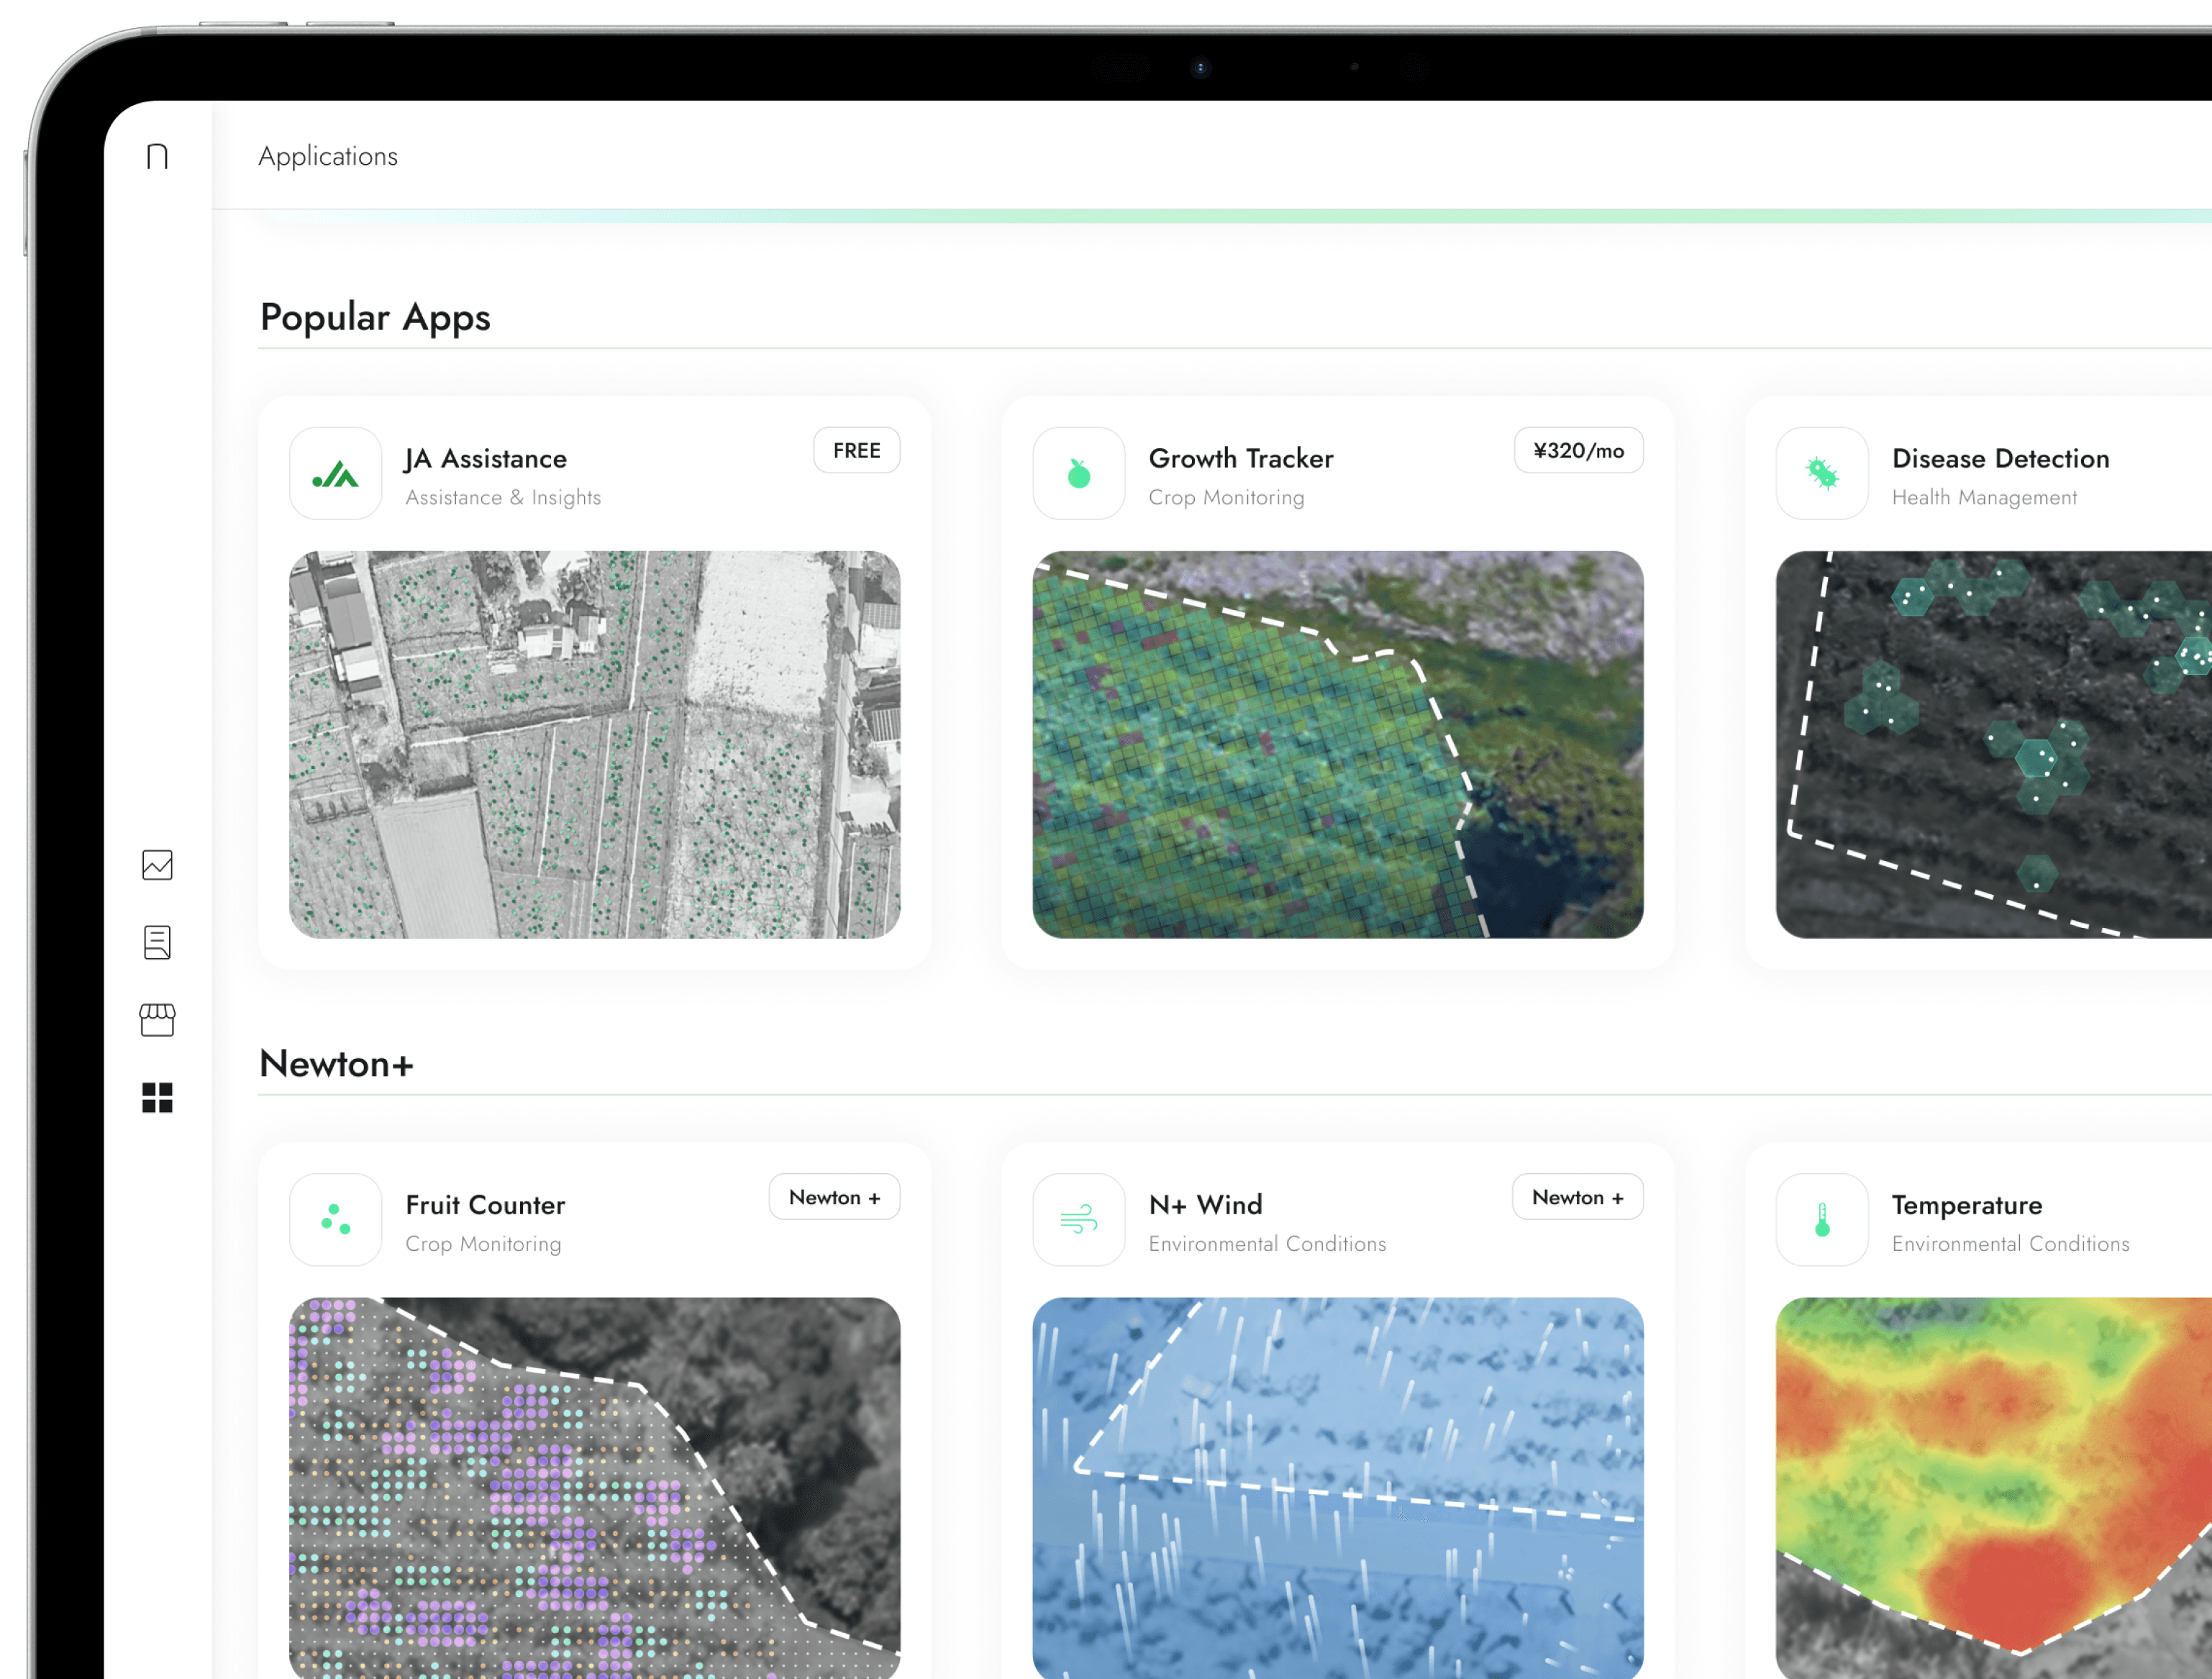Click the Applications page header text
The image size is (2212, 1679).
[x=328, y=157]
